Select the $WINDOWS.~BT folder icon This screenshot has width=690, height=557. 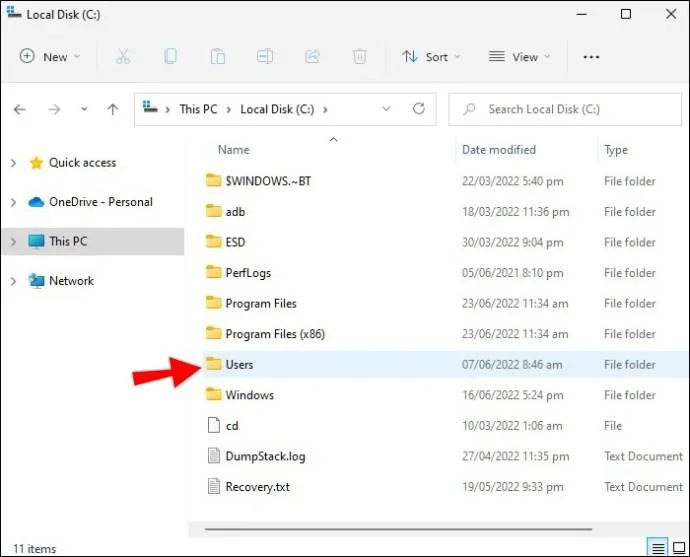[213, 180]
